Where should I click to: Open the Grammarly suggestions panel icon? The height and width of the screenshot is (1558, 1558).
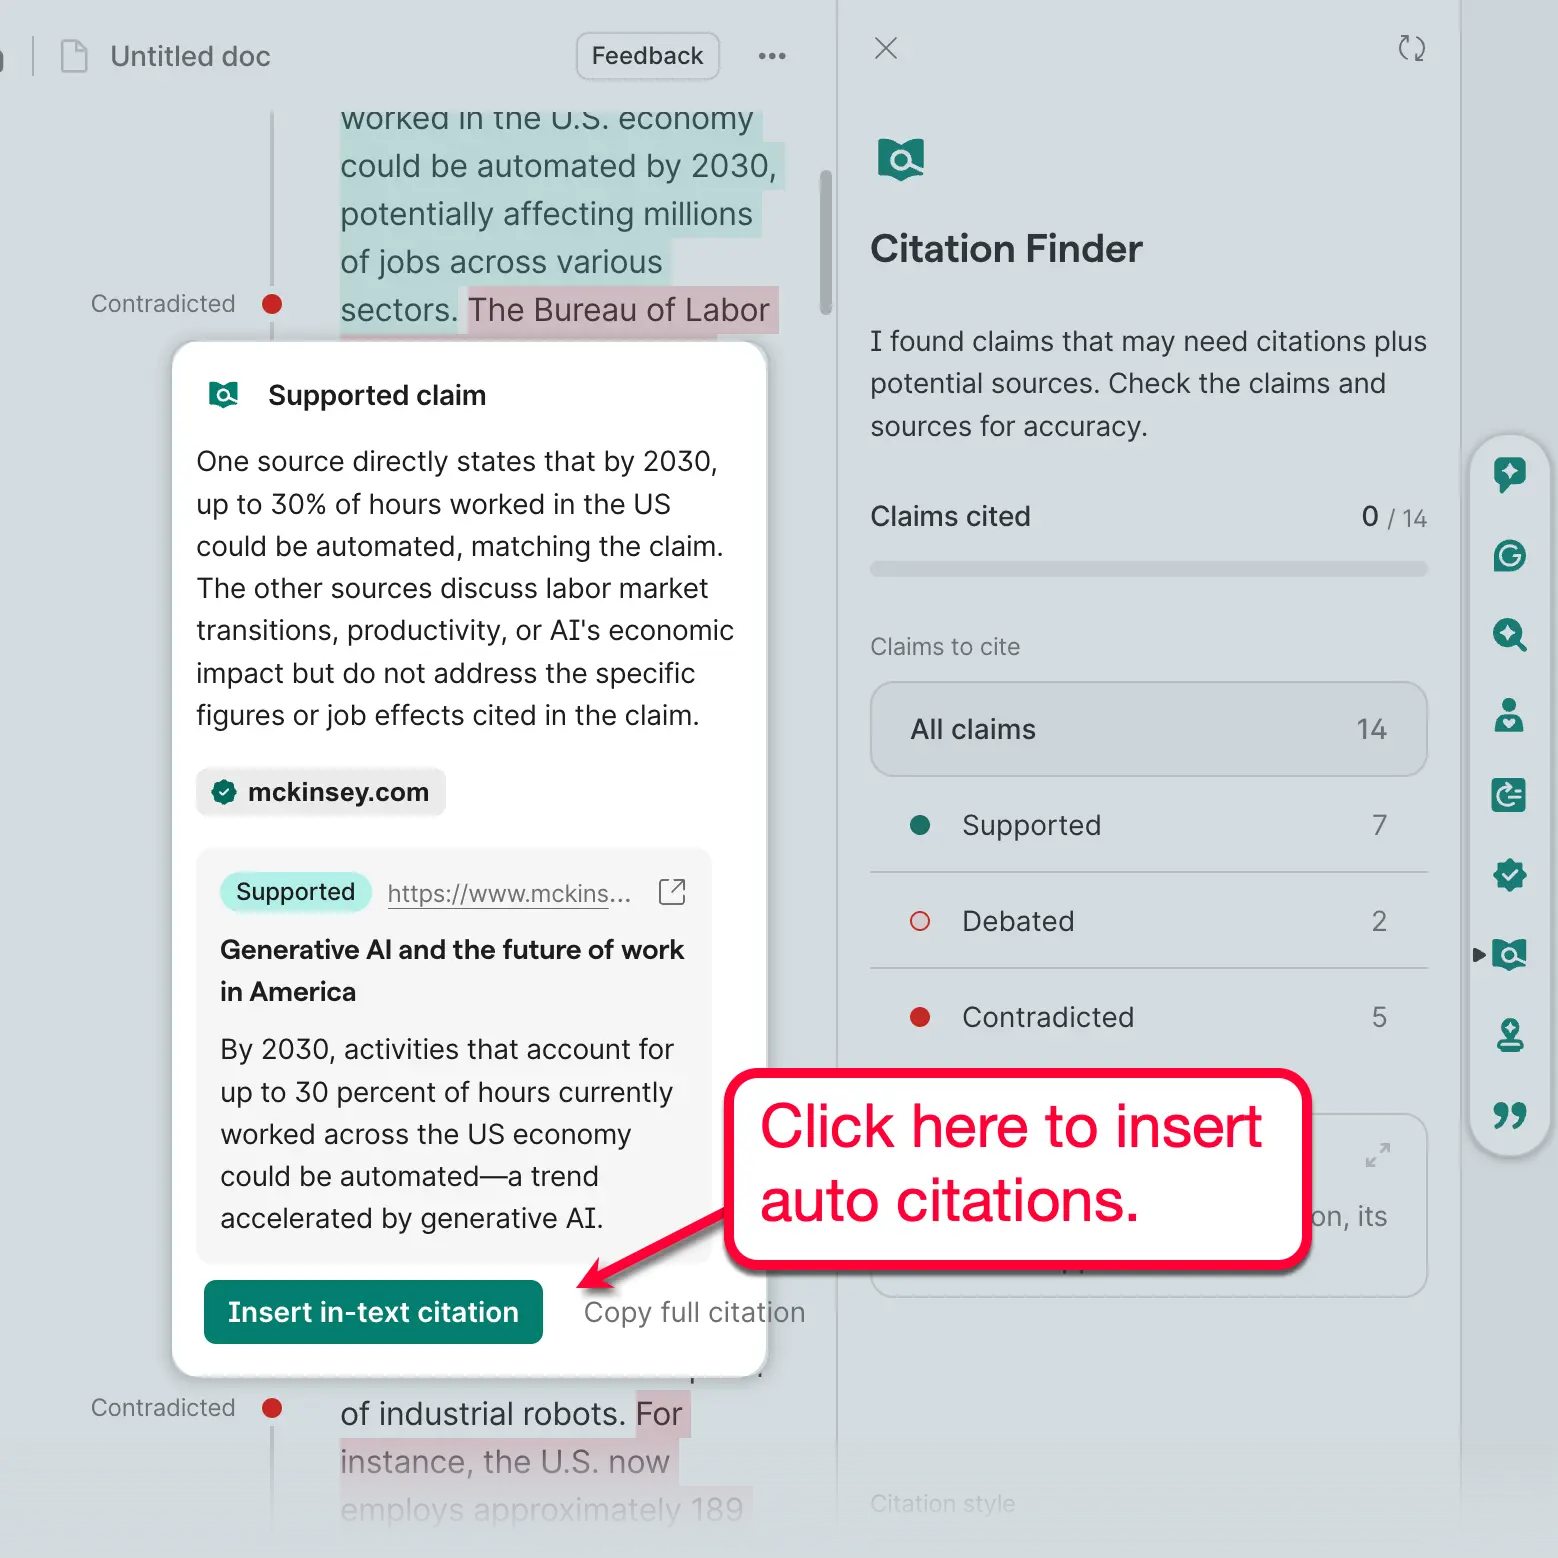(1510, 474)
